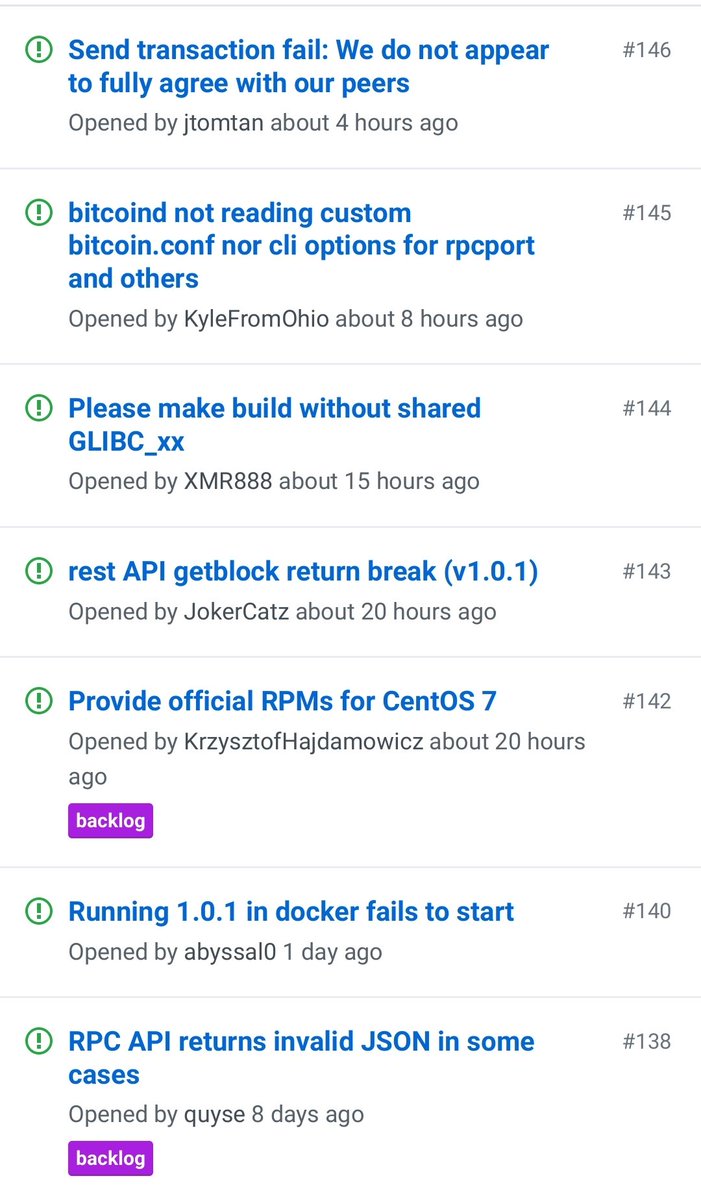
Task: Click issue number #140
Action: (646, 911)
